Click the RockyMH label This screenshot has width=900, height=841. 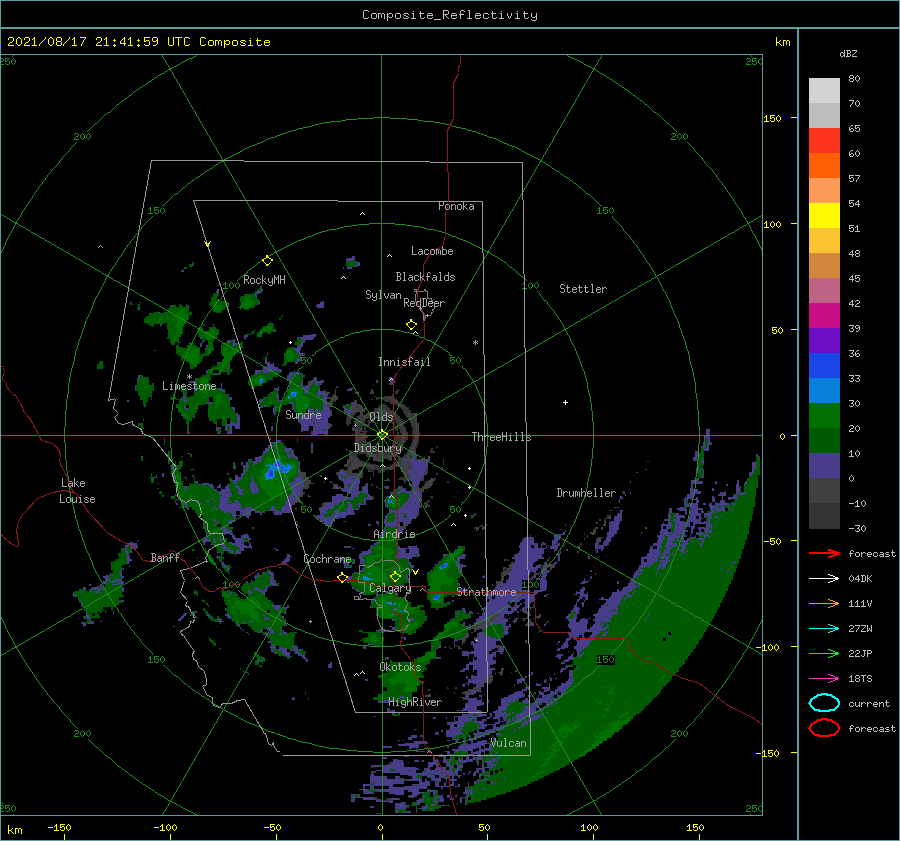264,280
